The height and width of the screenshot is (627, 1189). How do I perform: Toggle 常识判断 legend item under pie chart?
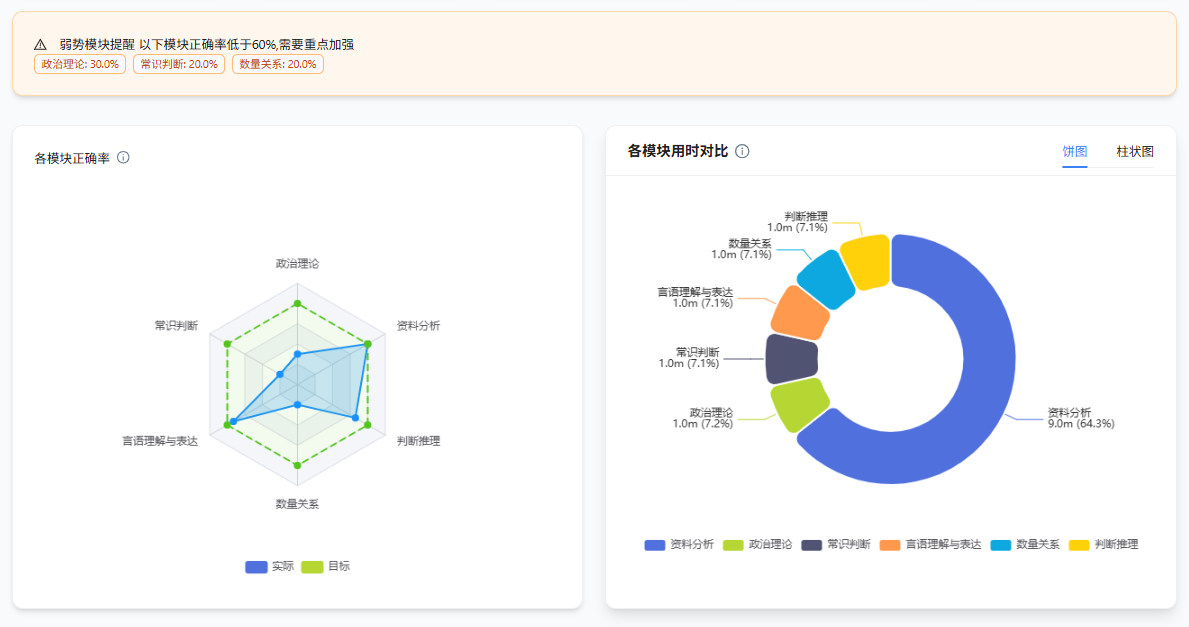coord(836,545)
